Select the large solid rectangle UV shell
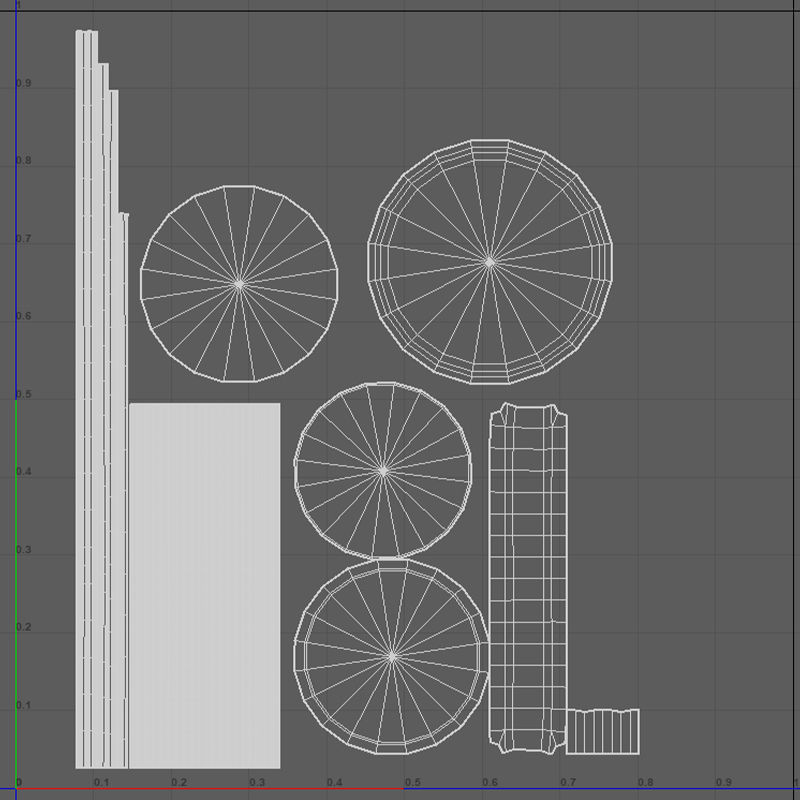The height and width of the screenshot is (800, 800). coord(205,586)
